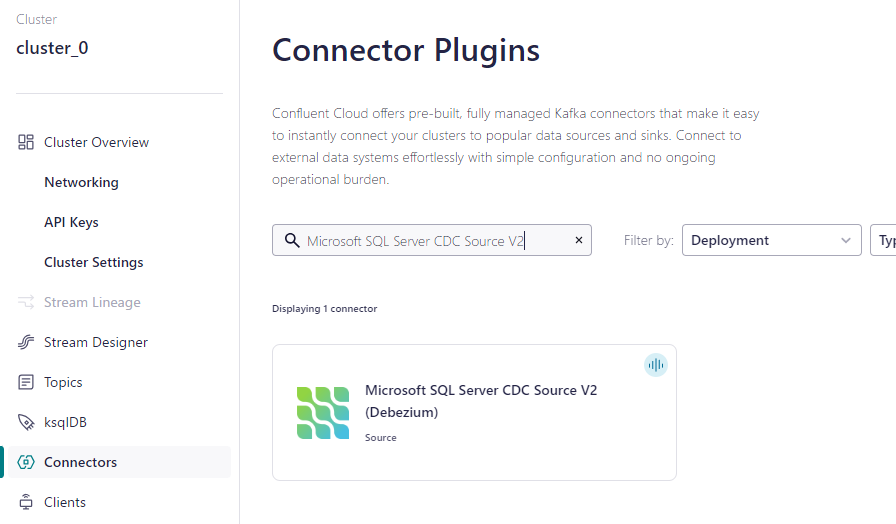Click the Topics list icon
This screenshot has width=896, height=524.
(x=26, y=382)
